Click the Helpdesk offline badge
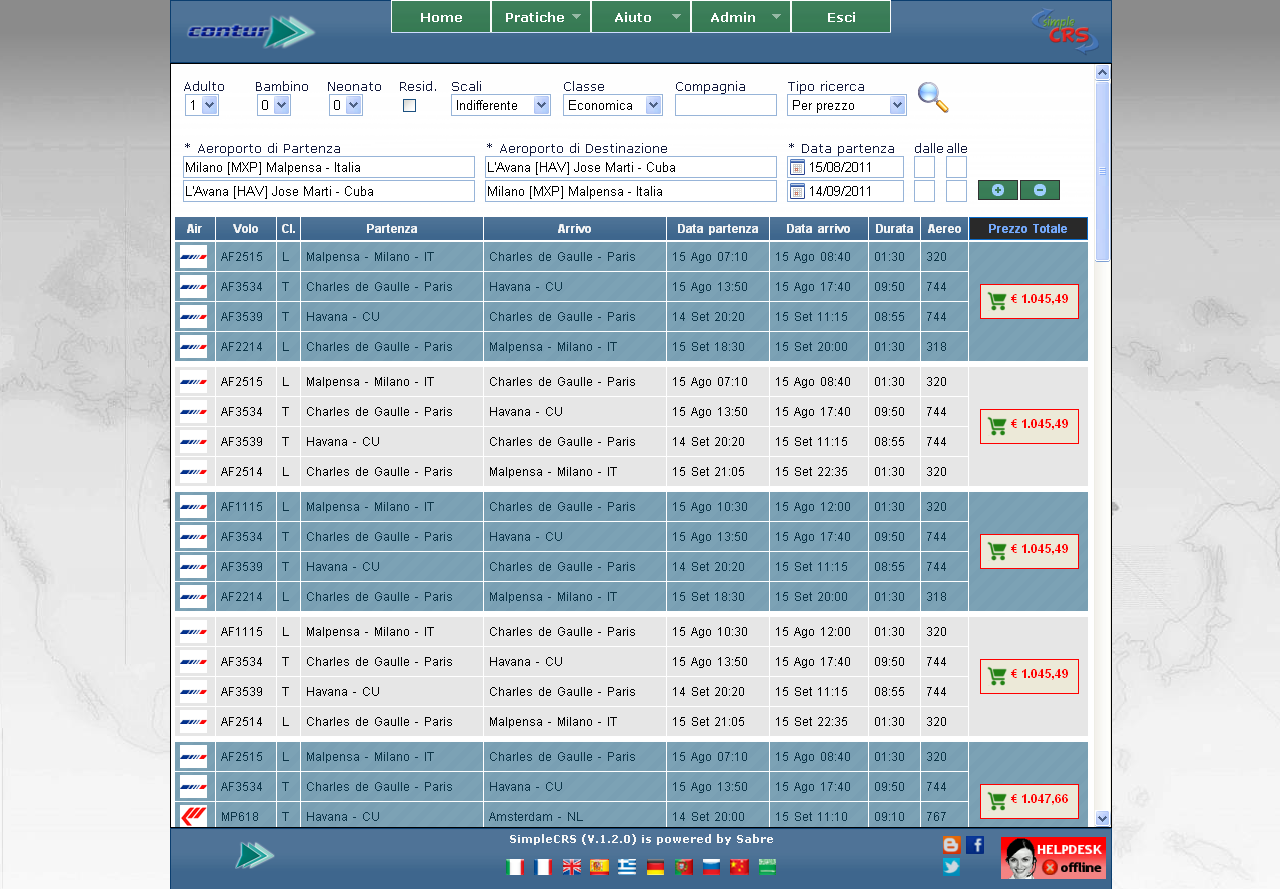 (x=1053, y=858)
